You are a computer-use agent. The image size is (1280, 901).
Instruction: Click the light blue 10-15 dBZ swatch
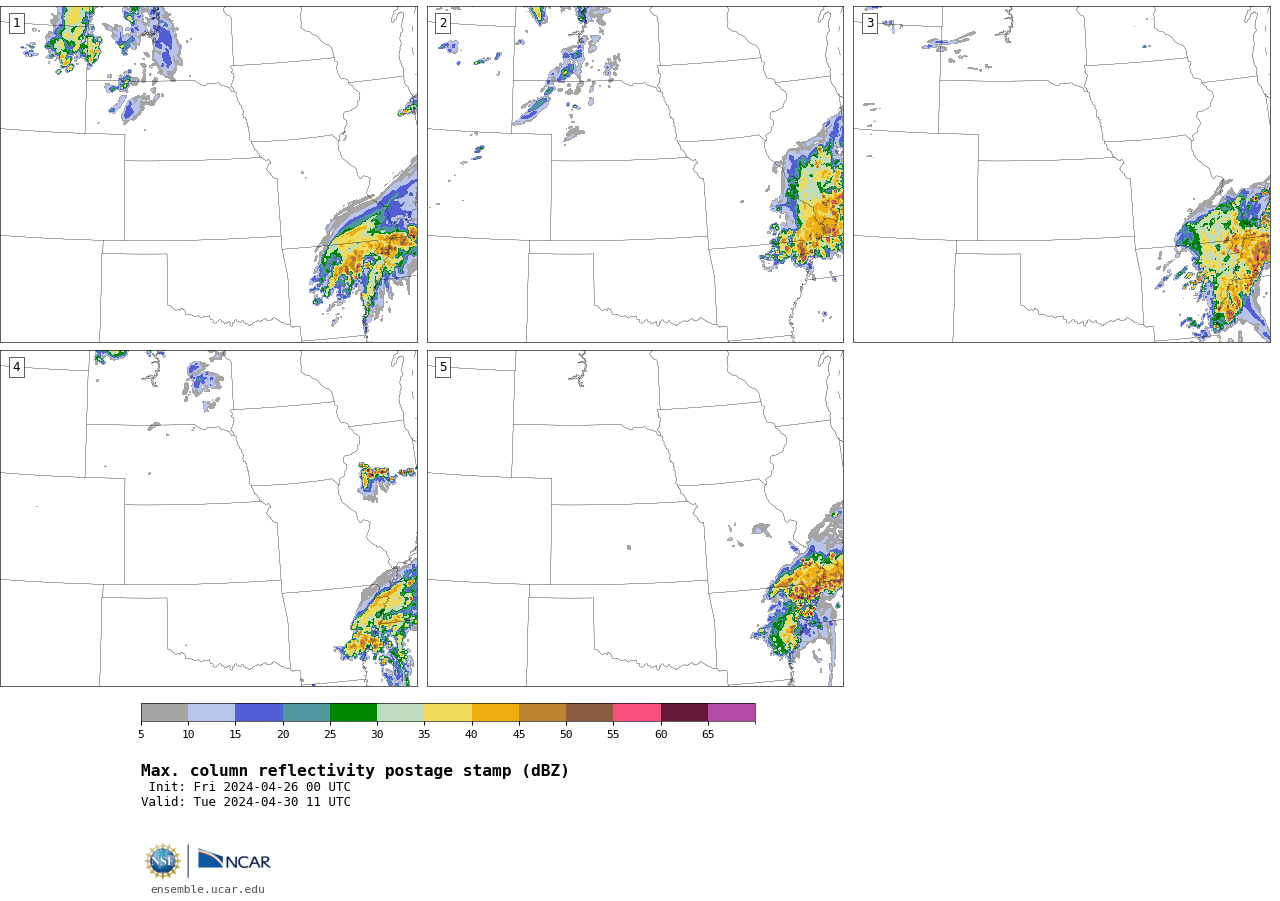click(212, 712)
